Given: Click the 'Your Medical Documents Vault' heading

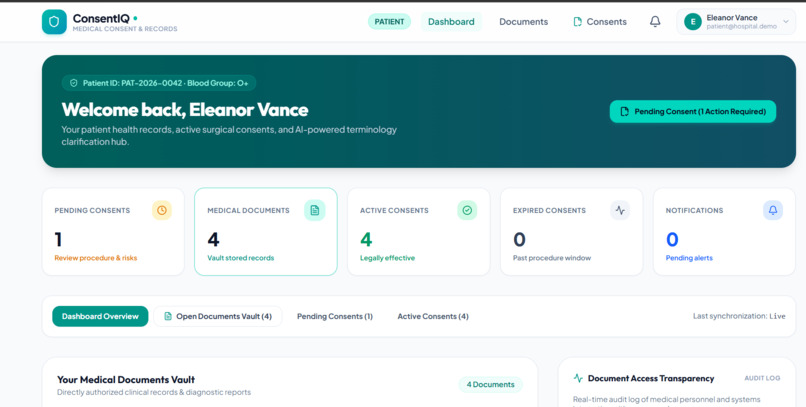Looking at the screenshot, I should [126, 380].
